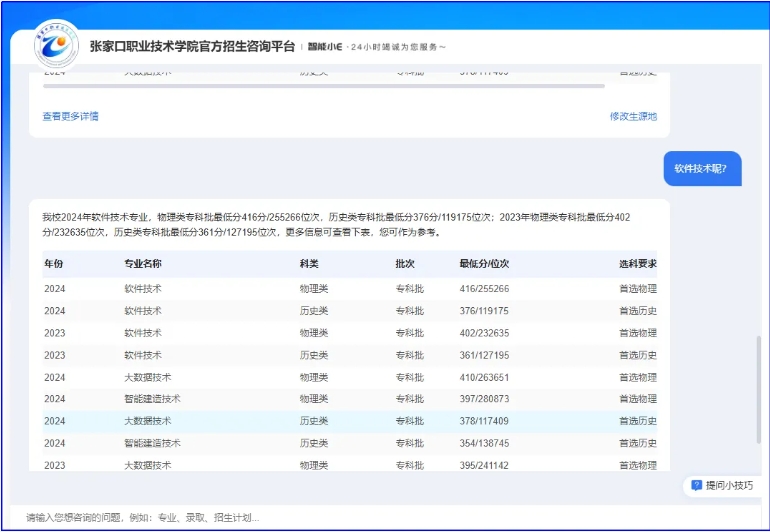Click the 专业名称 column header
Image resolution: width=770 pixels, height=532 pixels.
coord(143,264)
